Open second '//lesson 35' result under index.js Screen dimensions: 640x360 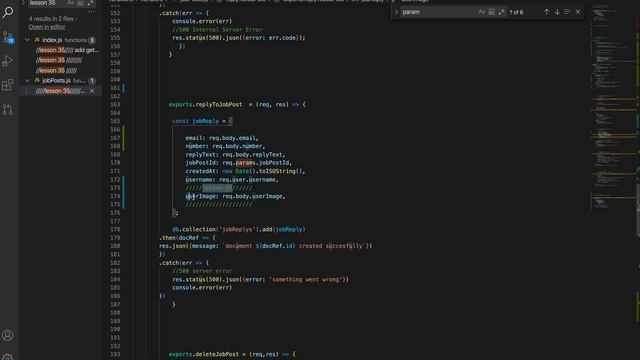[x=59, y=60]
